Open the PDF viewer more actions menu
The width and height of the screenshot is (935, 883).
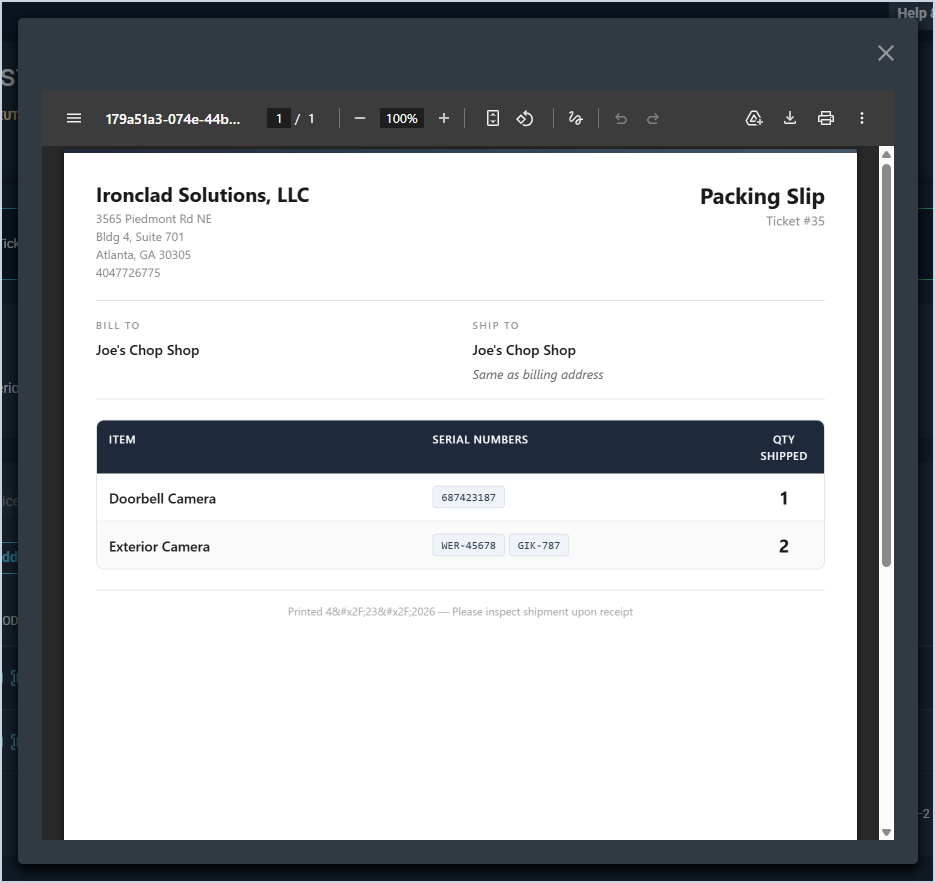[x=862, y=118]
